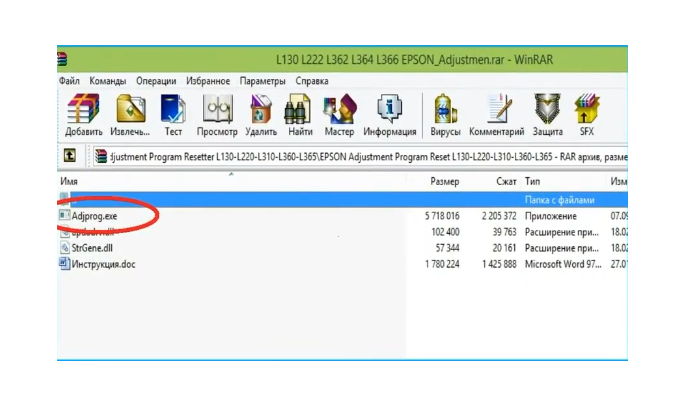Click packed size value 39 763
The height and width of the screenshot is (400, 700).
click(504, 232)
